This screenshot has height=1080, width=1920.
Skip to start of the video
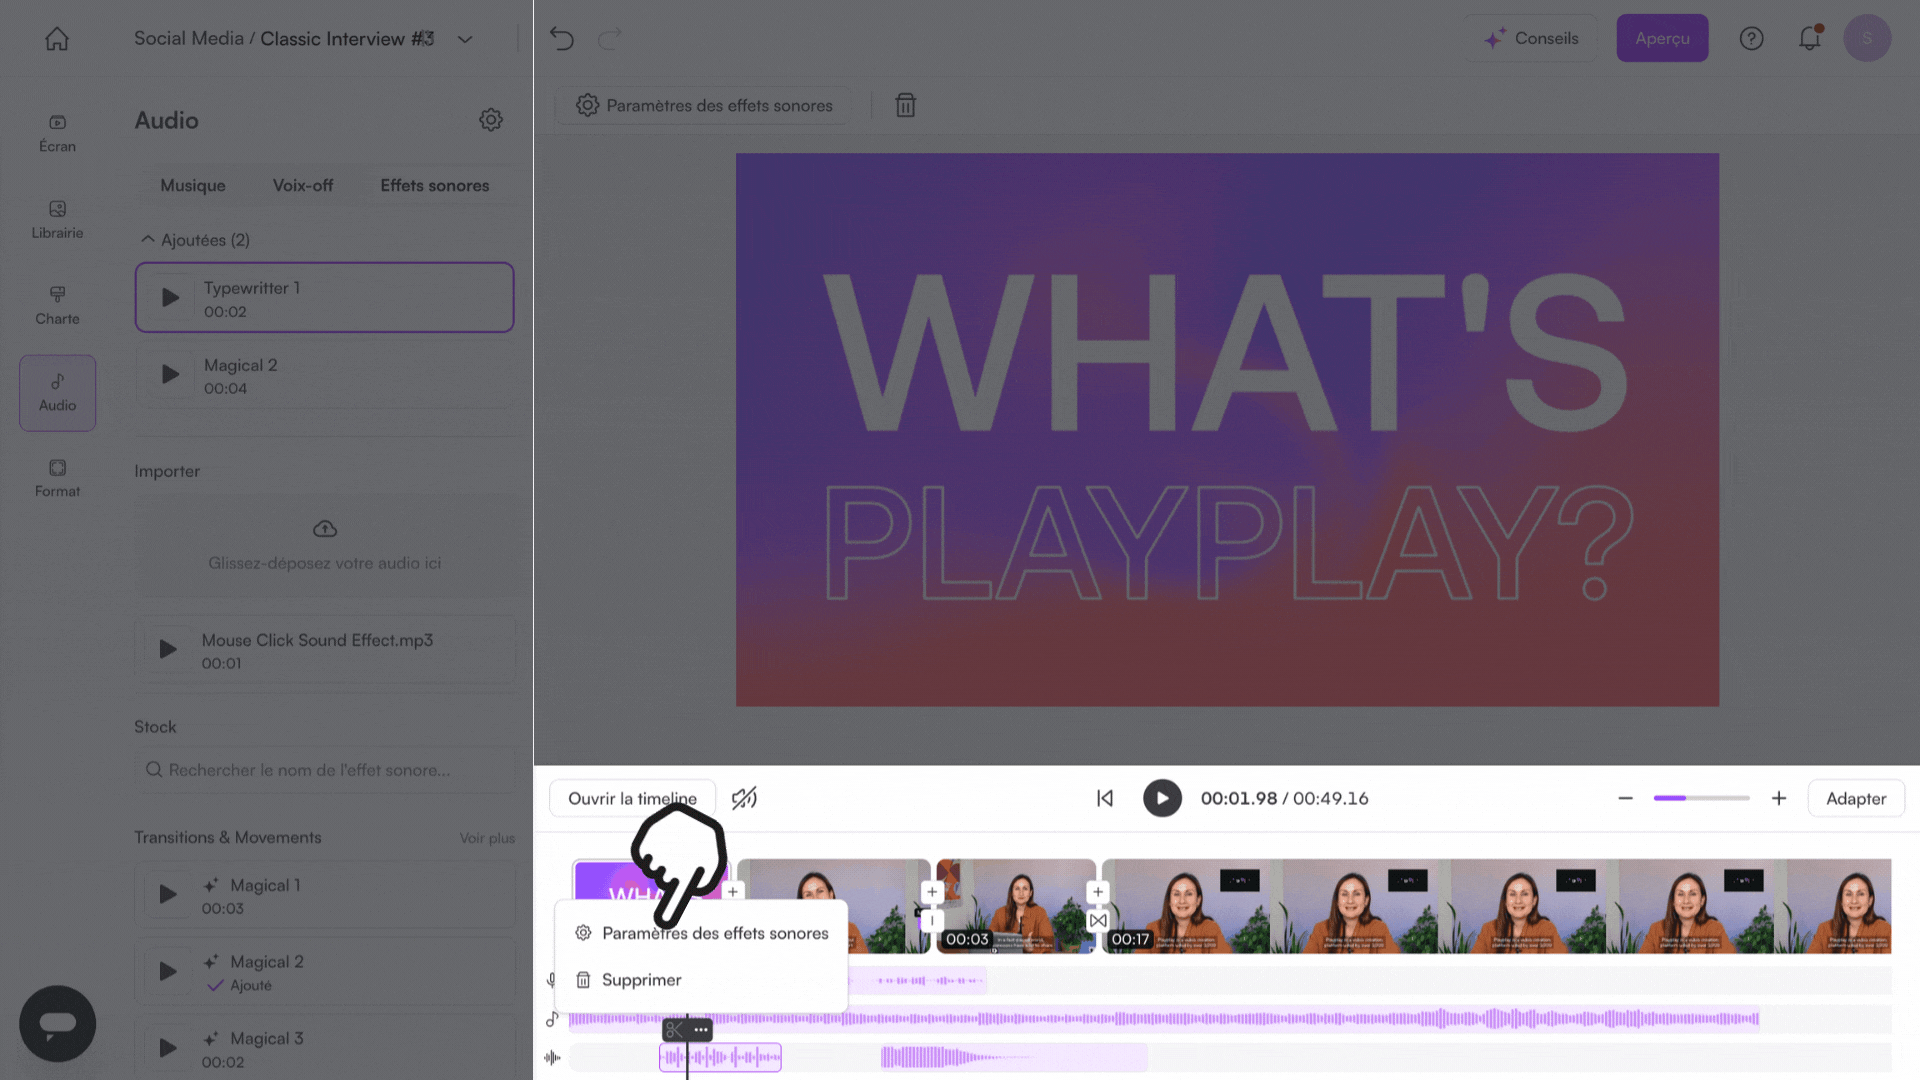tap(1104, 798)
